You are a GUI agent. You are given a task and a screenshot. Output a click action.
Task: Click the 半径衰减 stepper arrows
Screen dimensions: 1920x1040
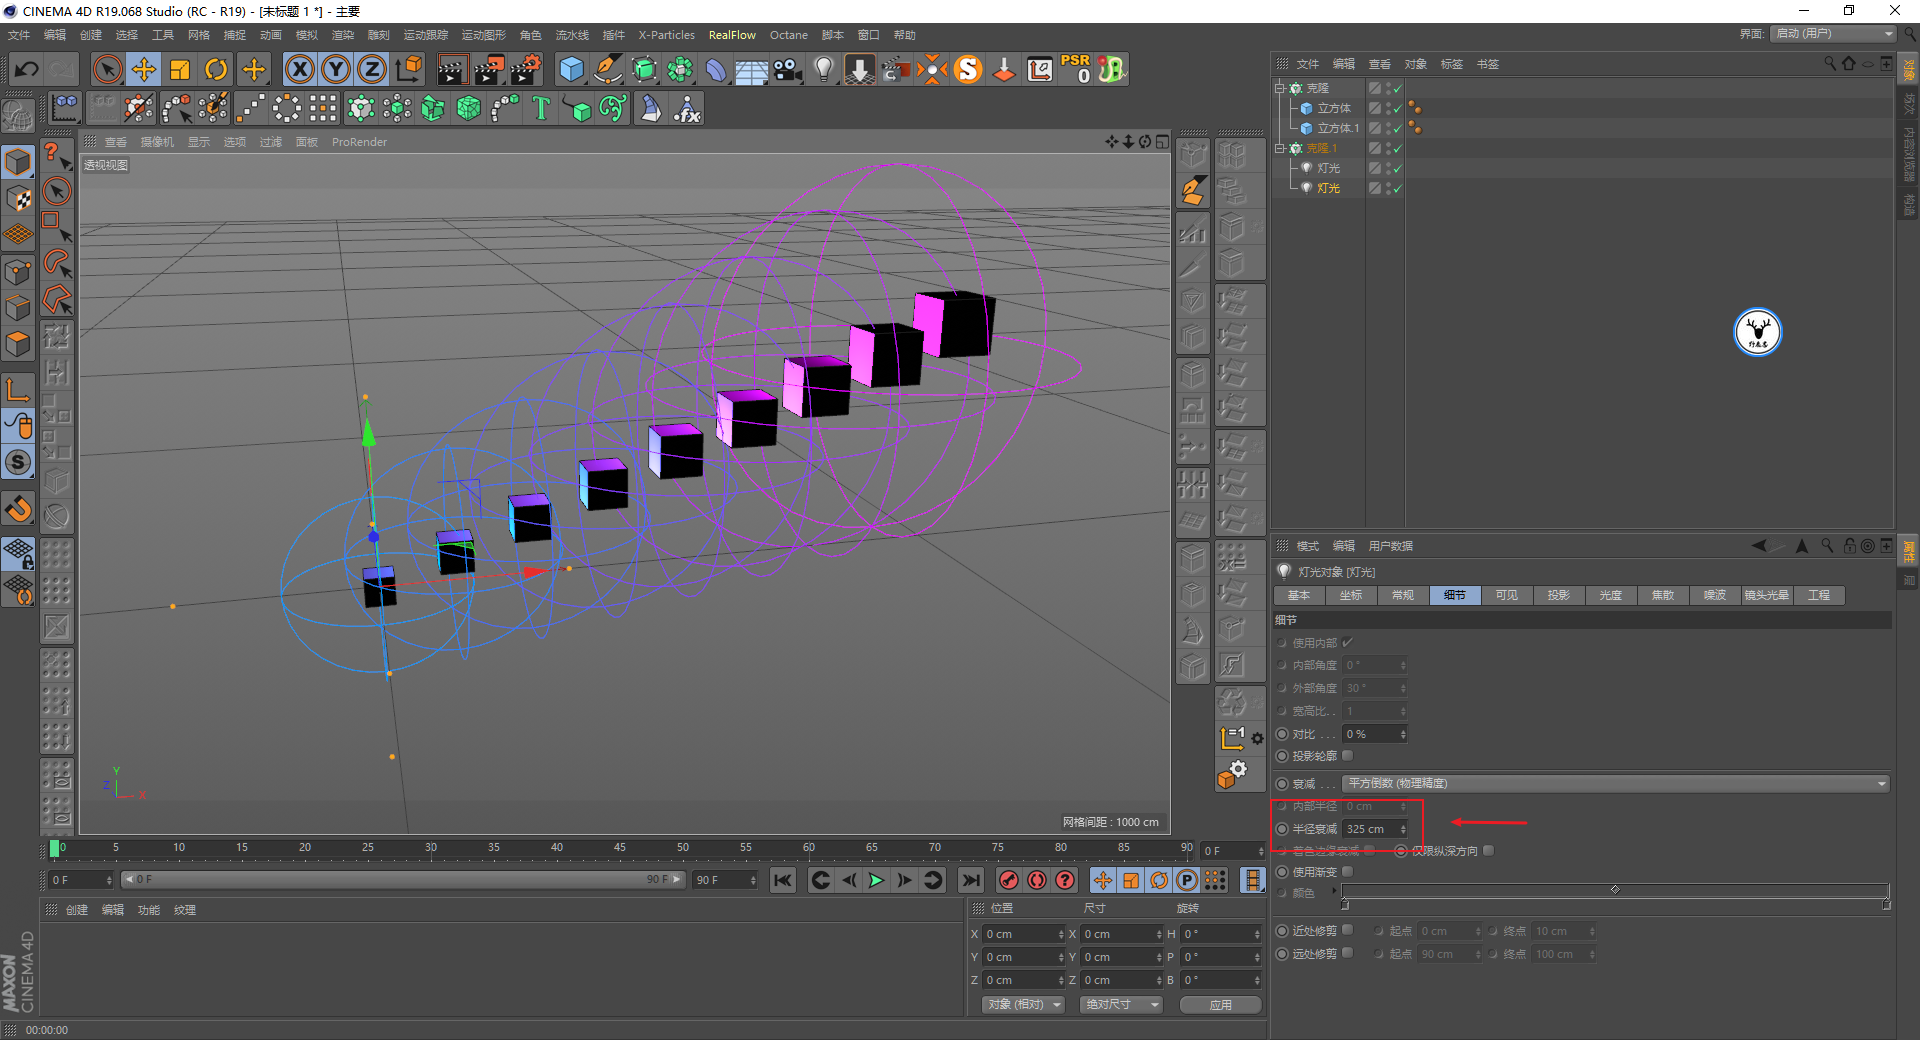pyautogui.click(x=1403, y=829)
